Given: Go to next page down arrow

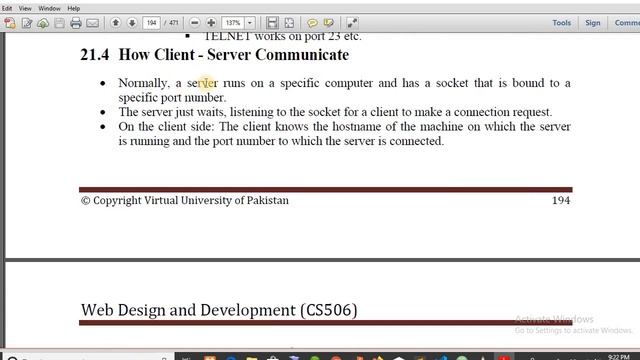Looking at the screenshot, I should [x=132, y=23].
